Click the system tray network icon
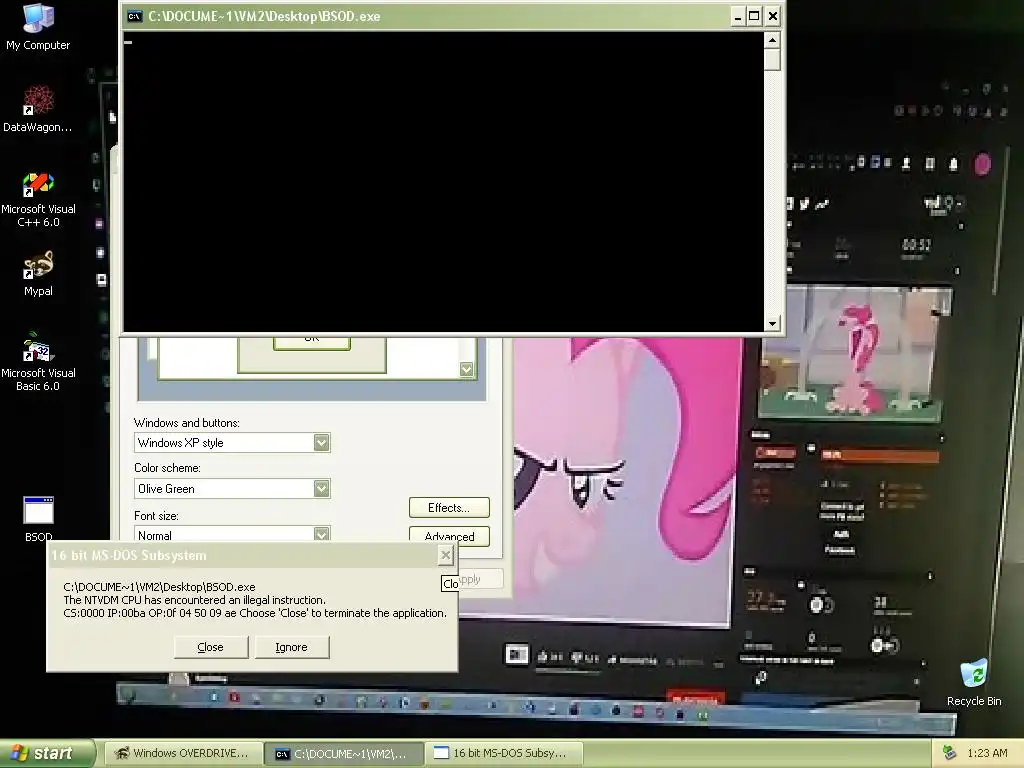This screenshot has height=768, width=1024. 949,753
